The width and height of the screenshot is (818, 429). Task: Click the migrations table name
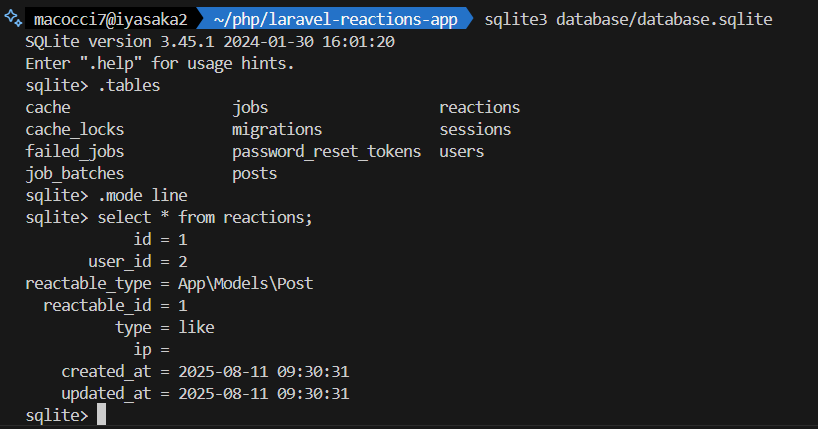pyautogui.click(x=277, y=129)
